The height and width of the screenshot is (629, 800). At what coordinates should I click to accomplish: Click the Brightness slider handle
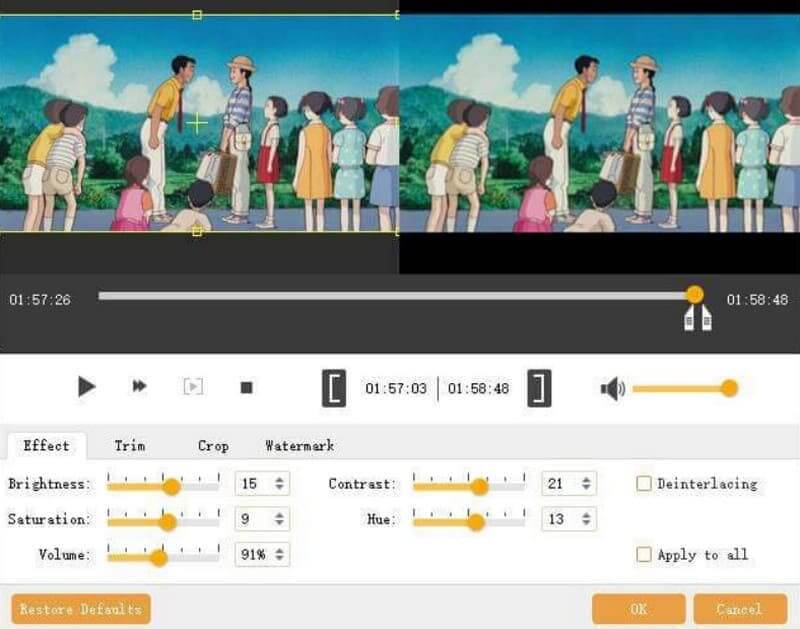172,486
